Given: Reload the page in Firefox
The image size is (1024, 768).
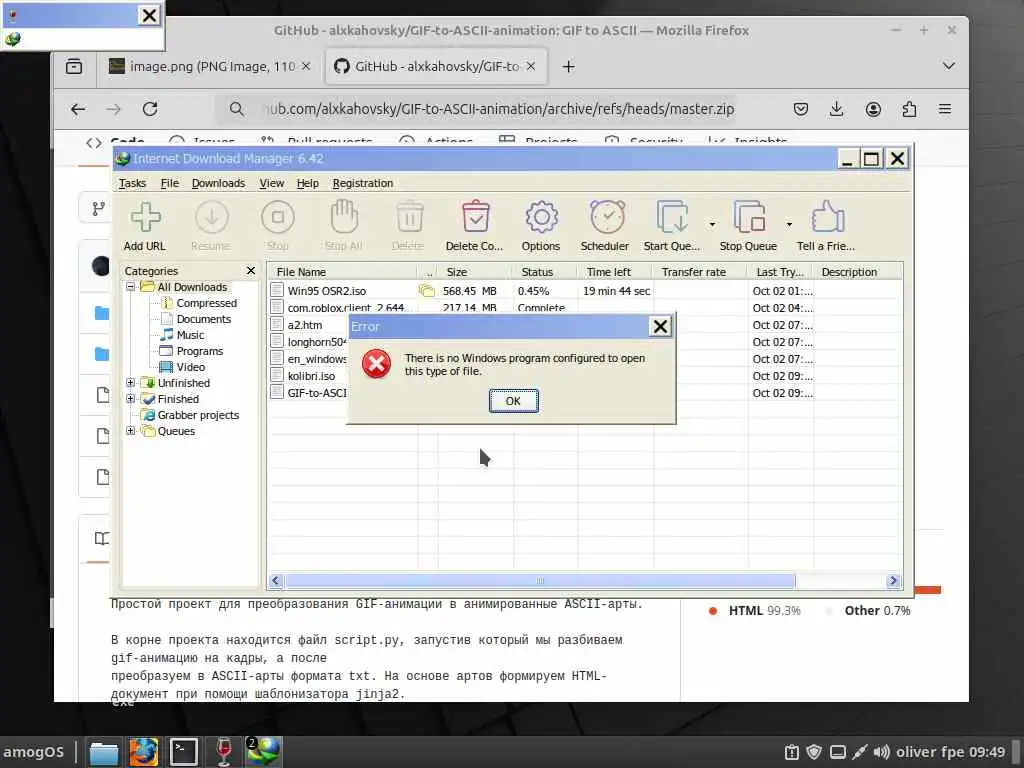Looking at the screenshot, I should (x=150, y=109).
